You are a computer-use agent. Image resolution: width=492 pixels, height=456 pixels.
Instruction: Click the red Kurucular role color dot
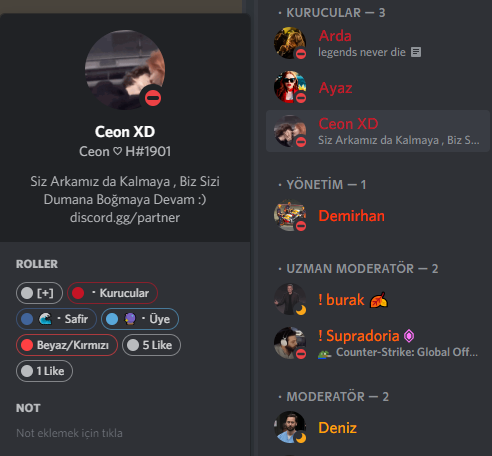(78, 293)
